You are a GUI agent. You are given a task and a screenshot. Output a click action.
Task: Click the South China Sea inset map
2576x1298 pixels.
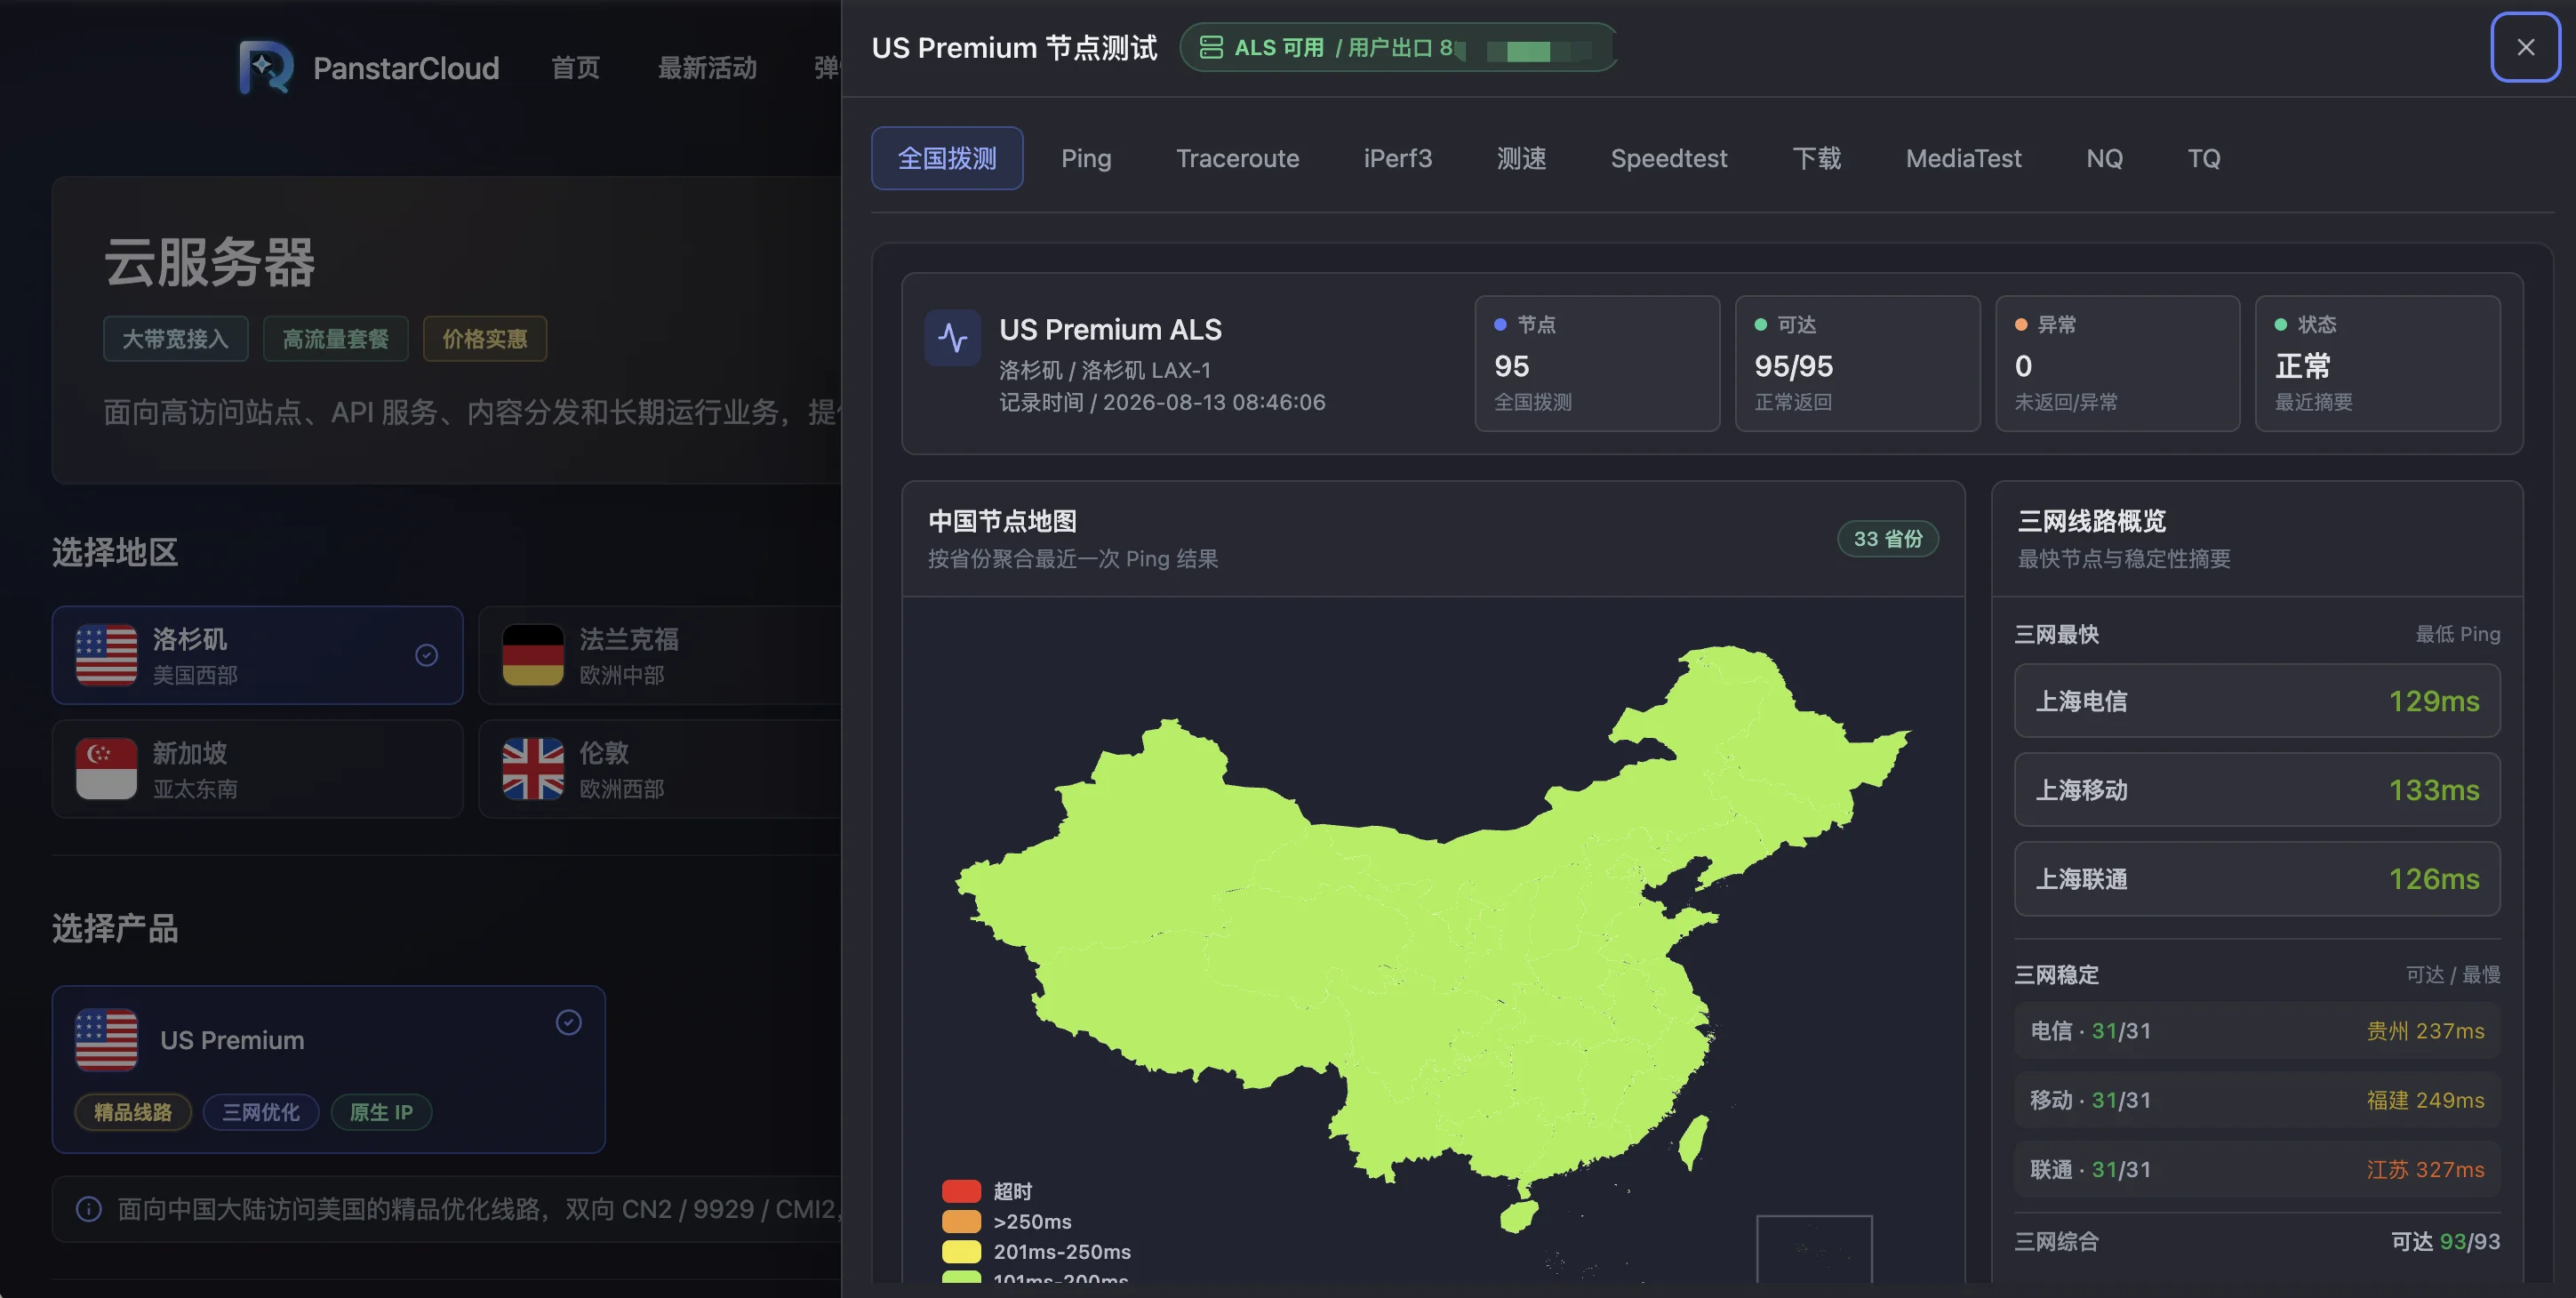1814,1248
